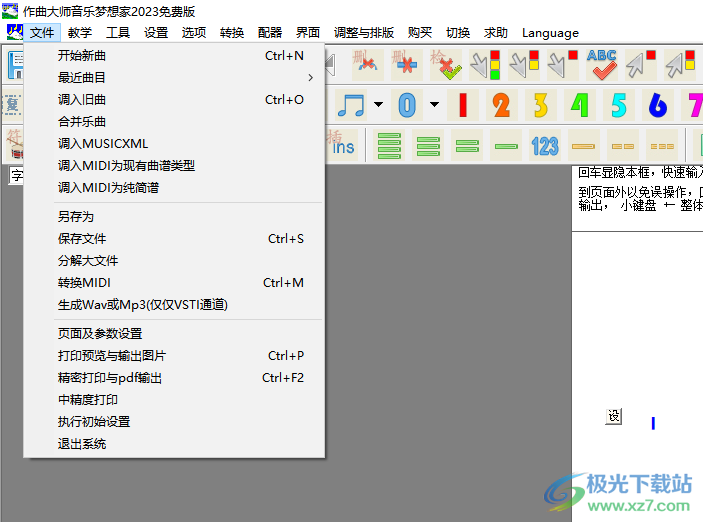The height and width of the screenshot is (522, 703).
Task: Click the two green lines icon
Action: coord(467,145)
